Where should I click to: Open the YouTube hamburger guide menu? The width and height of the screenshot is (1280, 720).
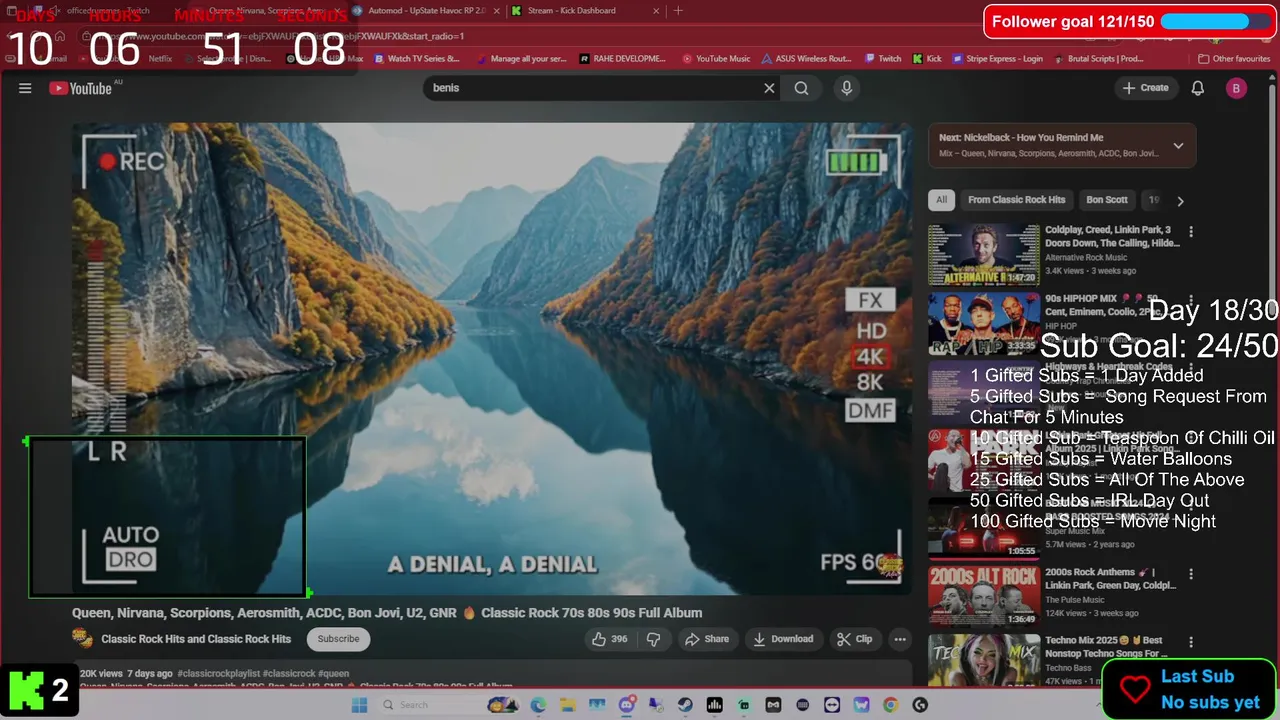coord(25,88)
